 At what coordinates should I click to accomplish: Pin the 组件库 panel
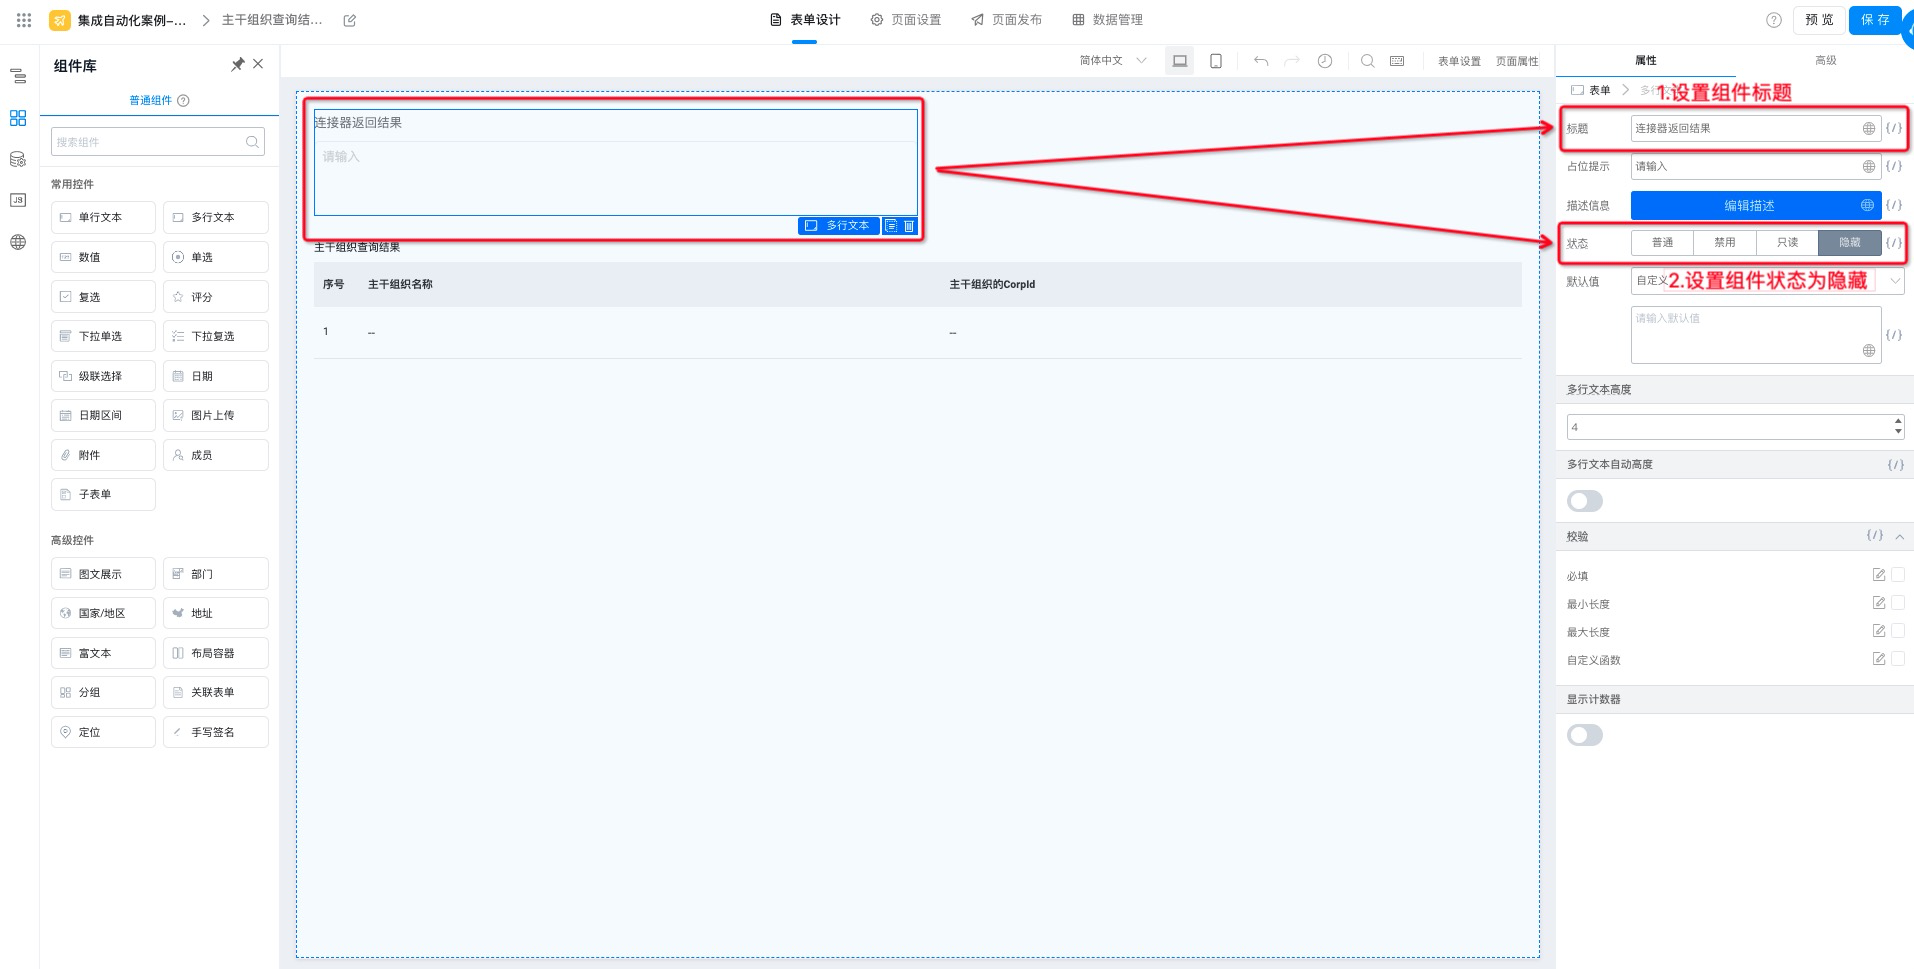pyautogui.click(x=237, y=65)
